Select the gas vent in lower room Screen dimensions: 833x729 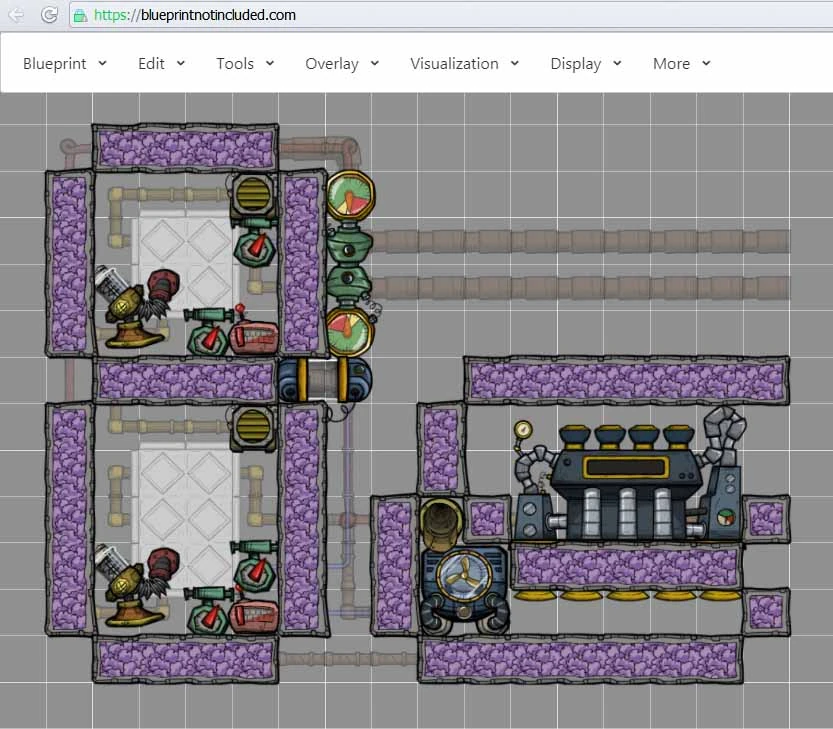pyautogui.click(x=253, y=429)
